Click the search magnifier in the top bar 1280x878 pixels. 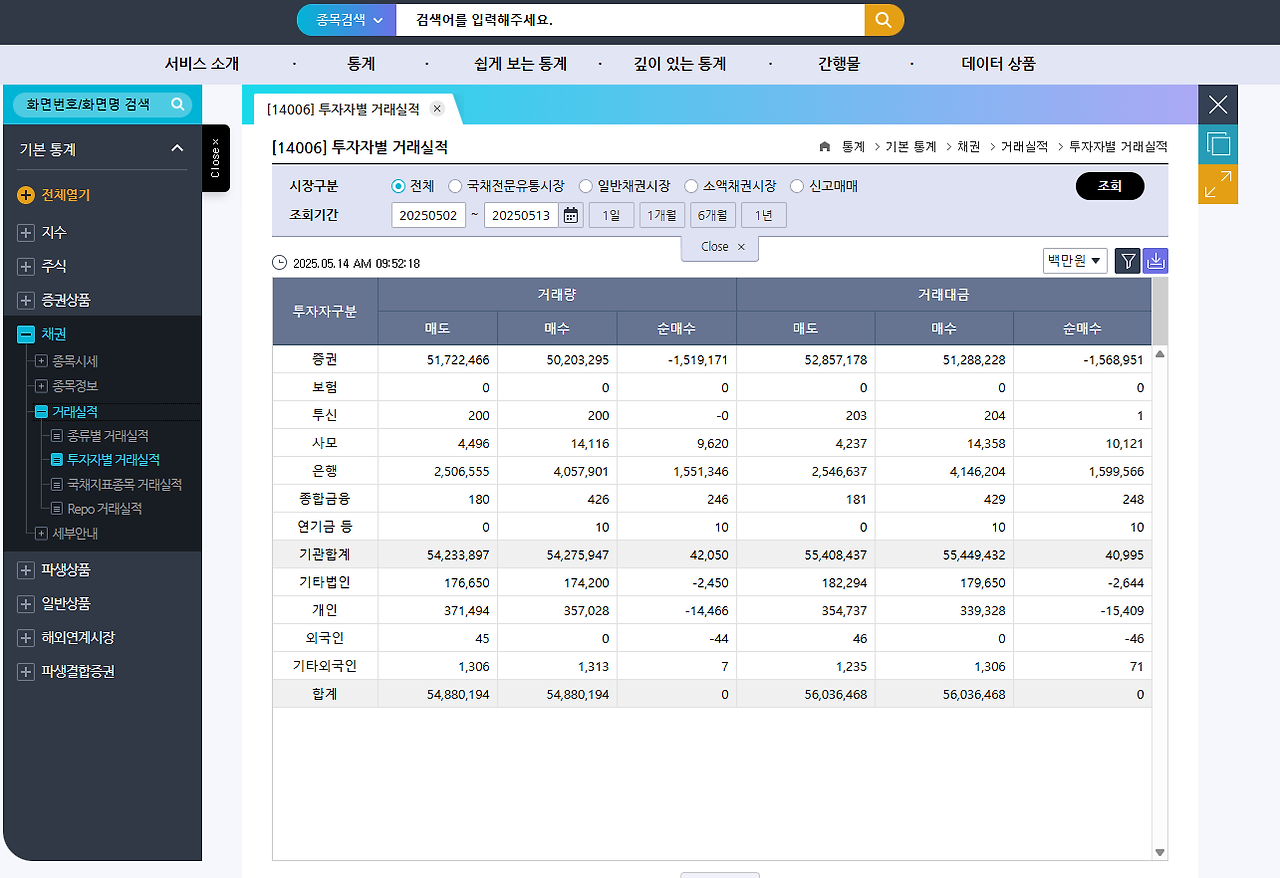point(882,20)
